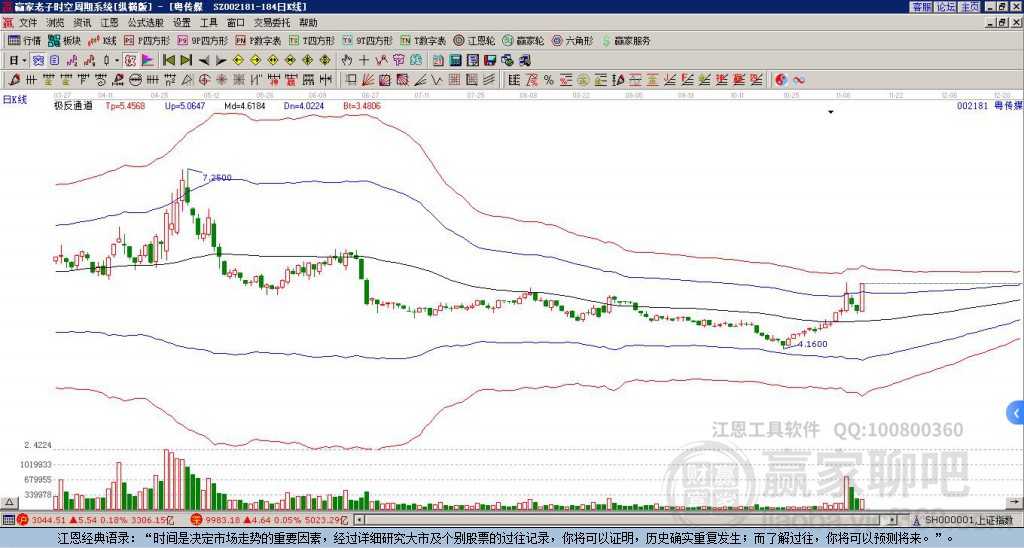Click the 4.1600 low price label
This screenshot has height=548, width=1024.
click(x=812, y=344)
